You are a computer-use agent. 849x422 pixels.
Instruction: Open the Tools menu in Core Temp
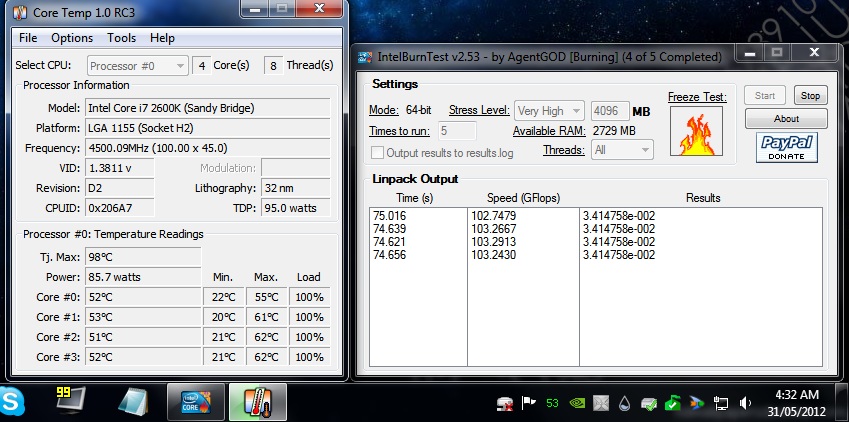pos(121,38)
